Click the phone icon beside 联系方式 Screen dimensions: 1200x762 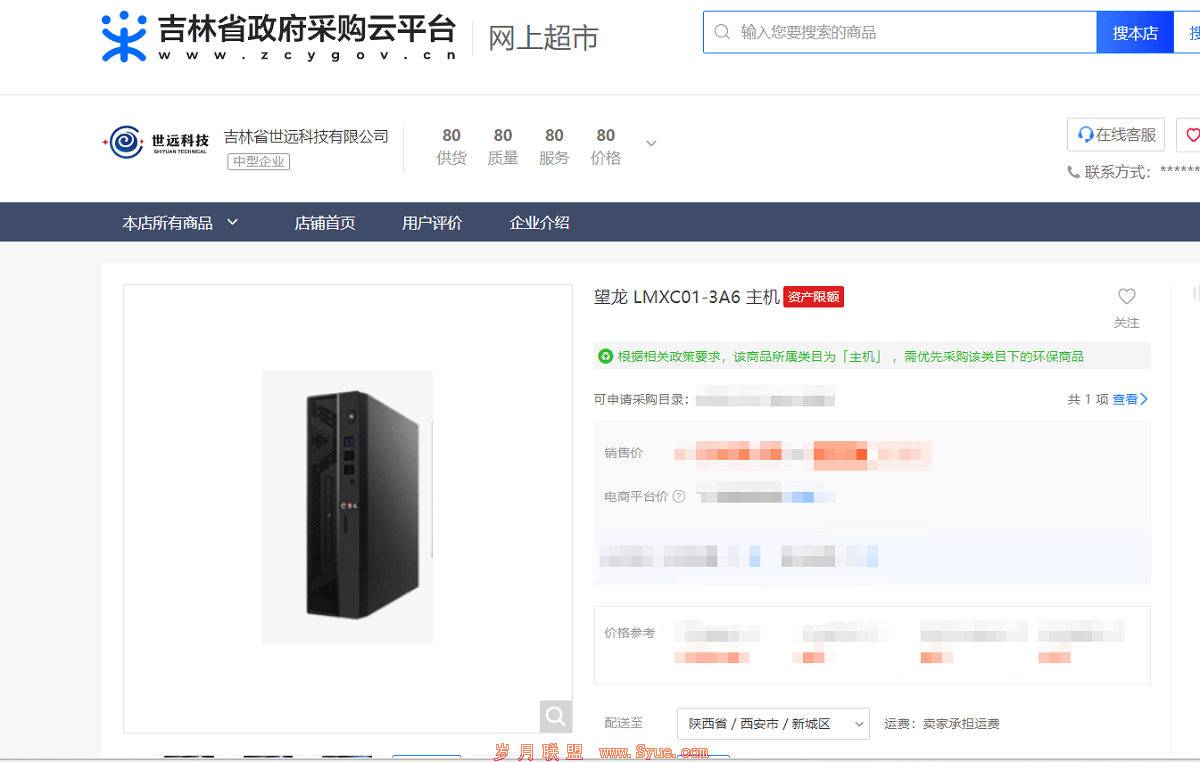point(1073,172)
